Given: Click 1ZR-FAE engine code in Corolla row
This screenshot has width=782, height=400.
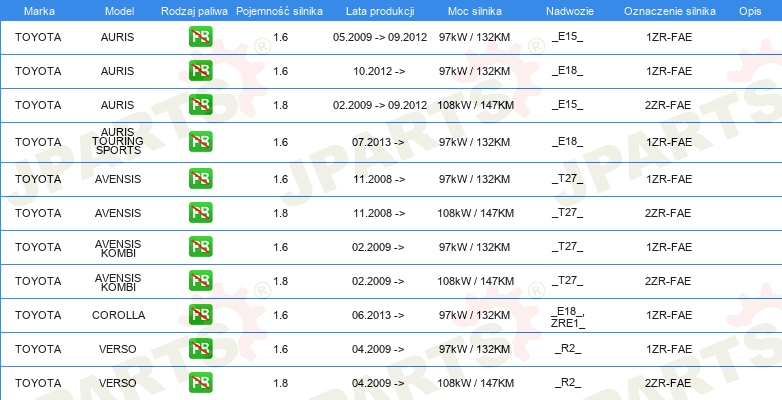Looking at the screenshot, I should [669, 315].
